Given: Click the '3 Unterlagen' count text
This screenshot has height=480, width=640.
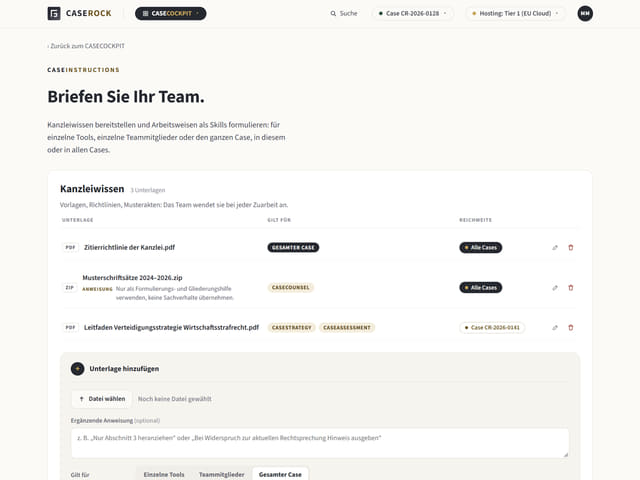Looking at the screenshot, I should coord(148,190).
